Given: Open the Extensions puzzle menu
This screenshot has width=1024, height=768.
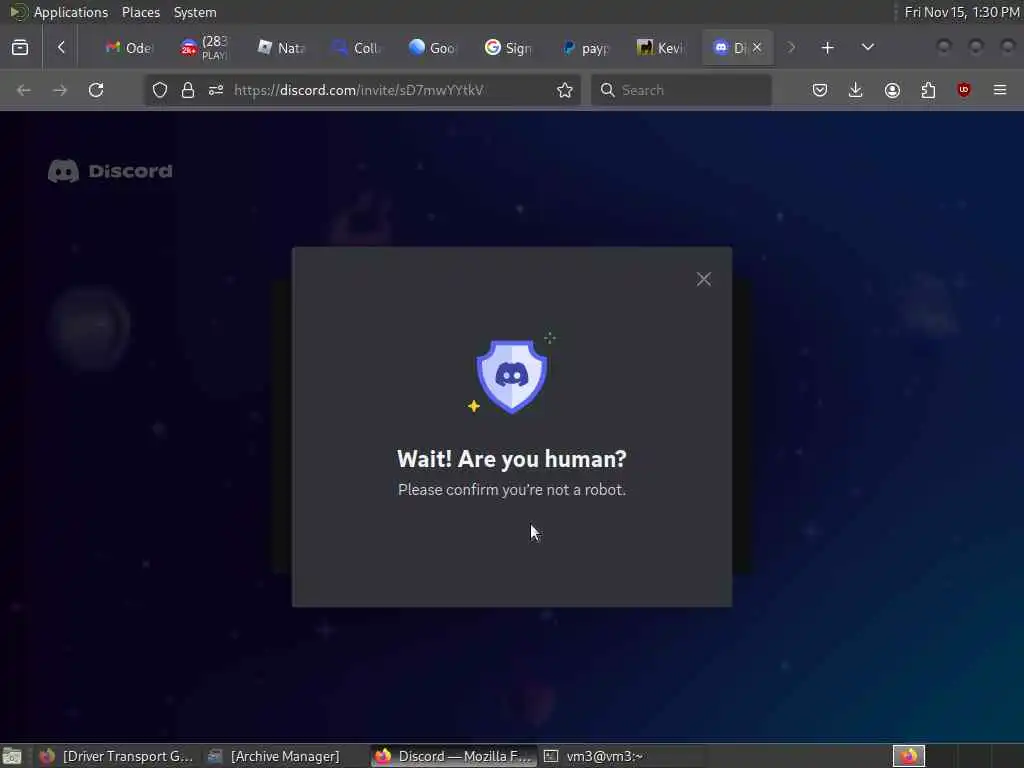Looking at the screenshot, I should click(x=928, y=90).
